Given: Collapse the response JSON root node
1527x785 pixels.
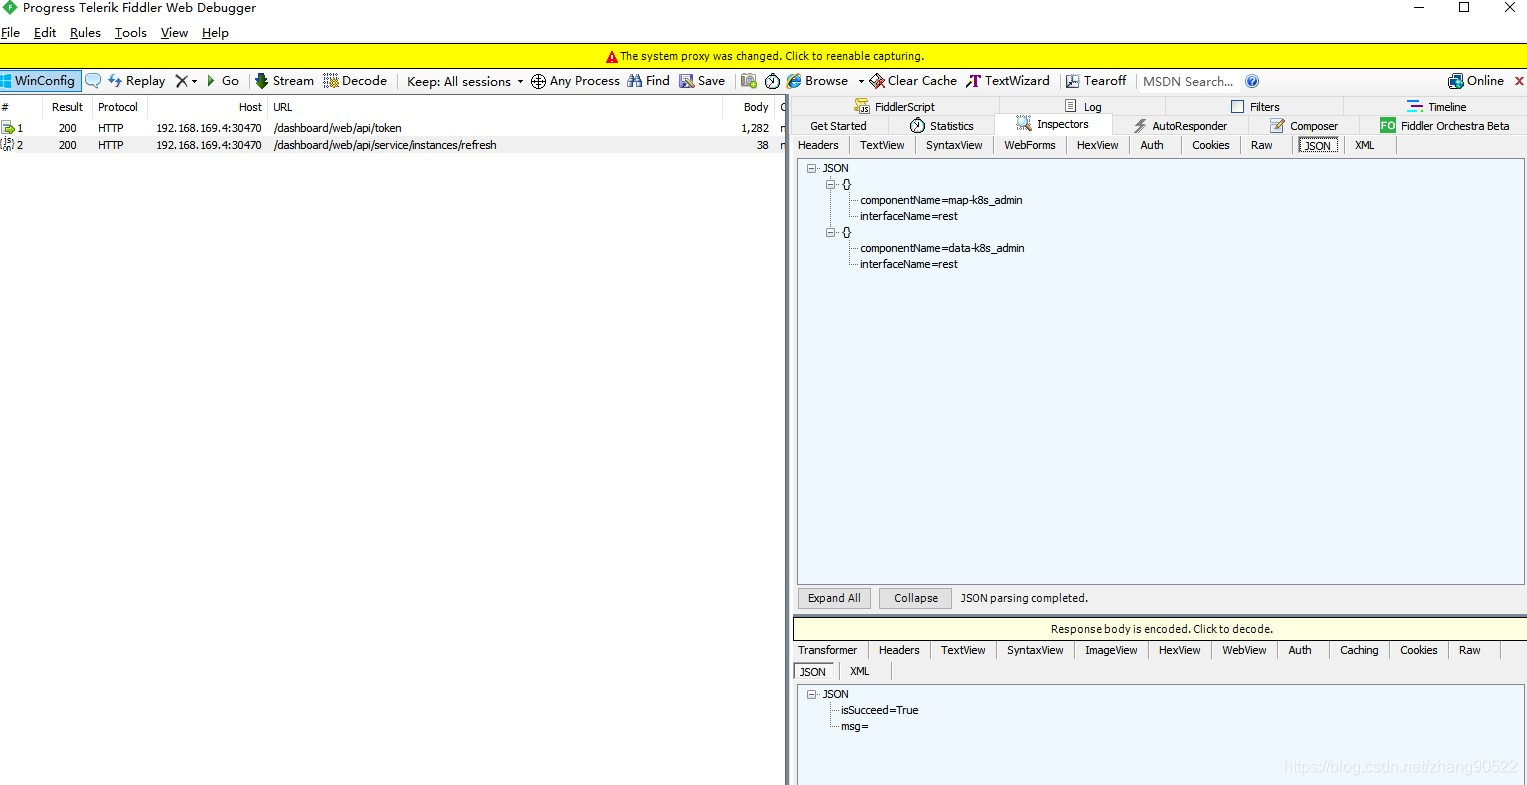Looking at the screenshot, I should [x=812, y=694].
